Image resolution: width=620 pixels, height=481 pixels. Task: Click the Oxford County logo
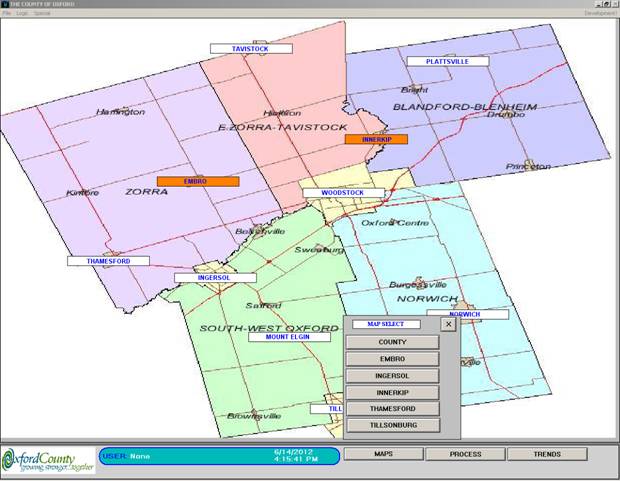(48, 458)
